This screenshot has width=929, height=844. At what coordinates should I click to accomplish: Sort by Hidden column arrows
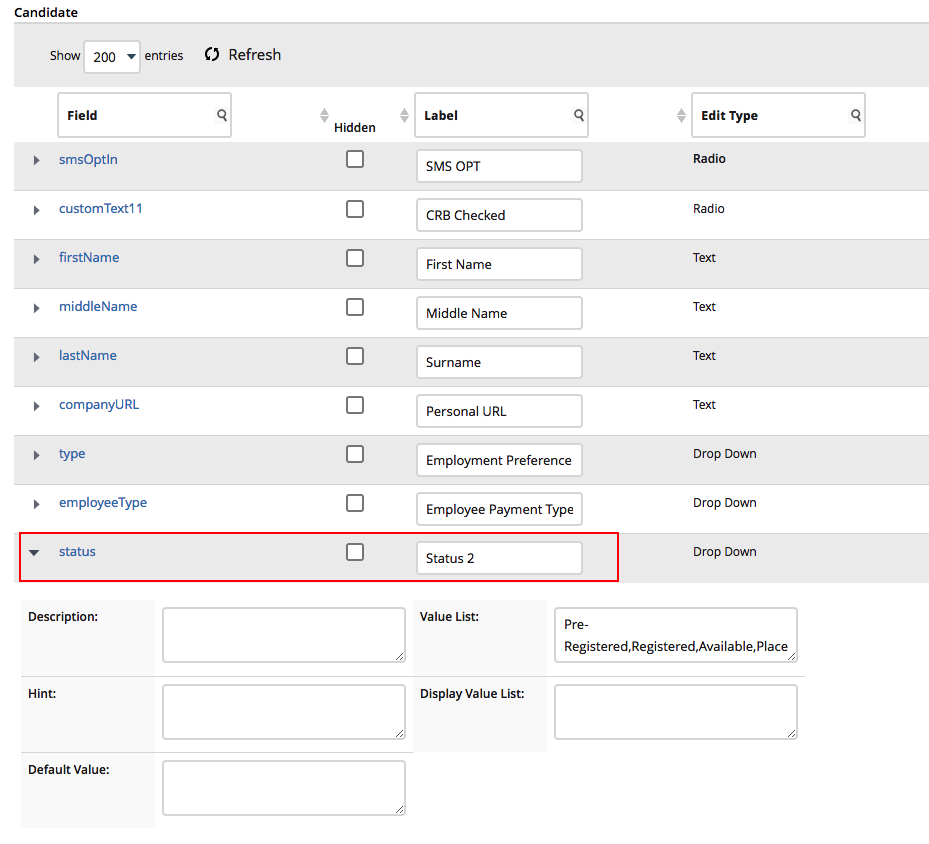click(404, 116)
